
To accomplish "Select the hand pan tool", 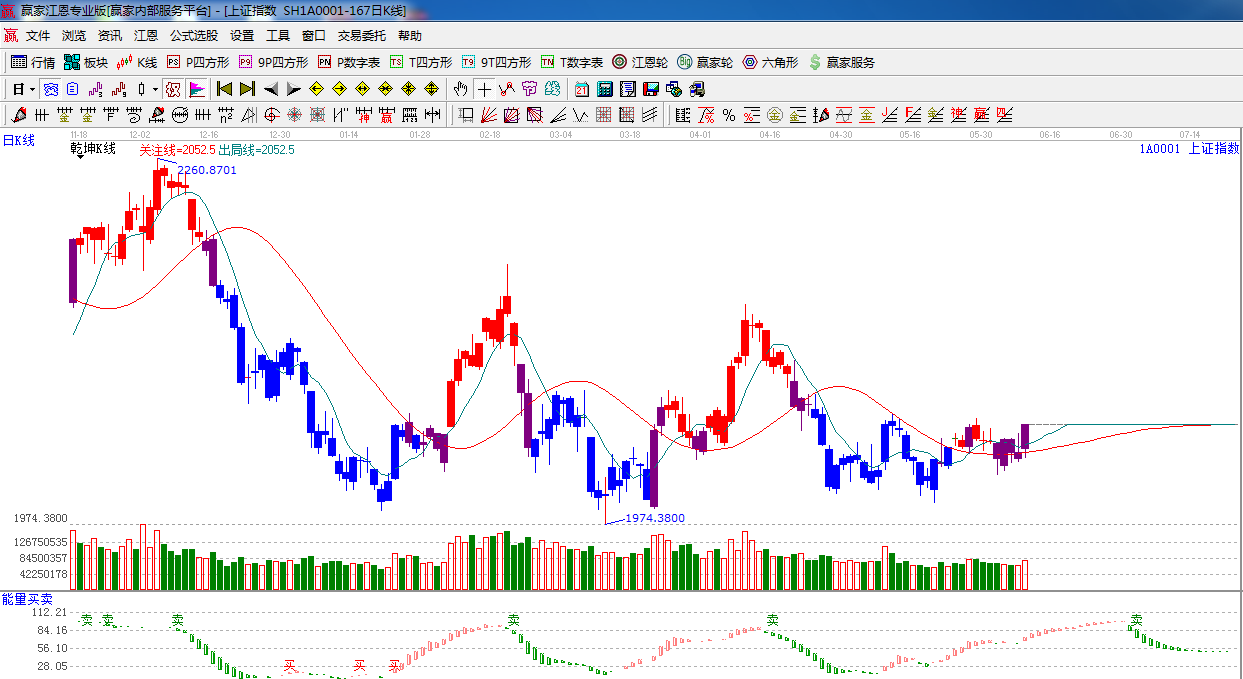I will tap(460, 89).
